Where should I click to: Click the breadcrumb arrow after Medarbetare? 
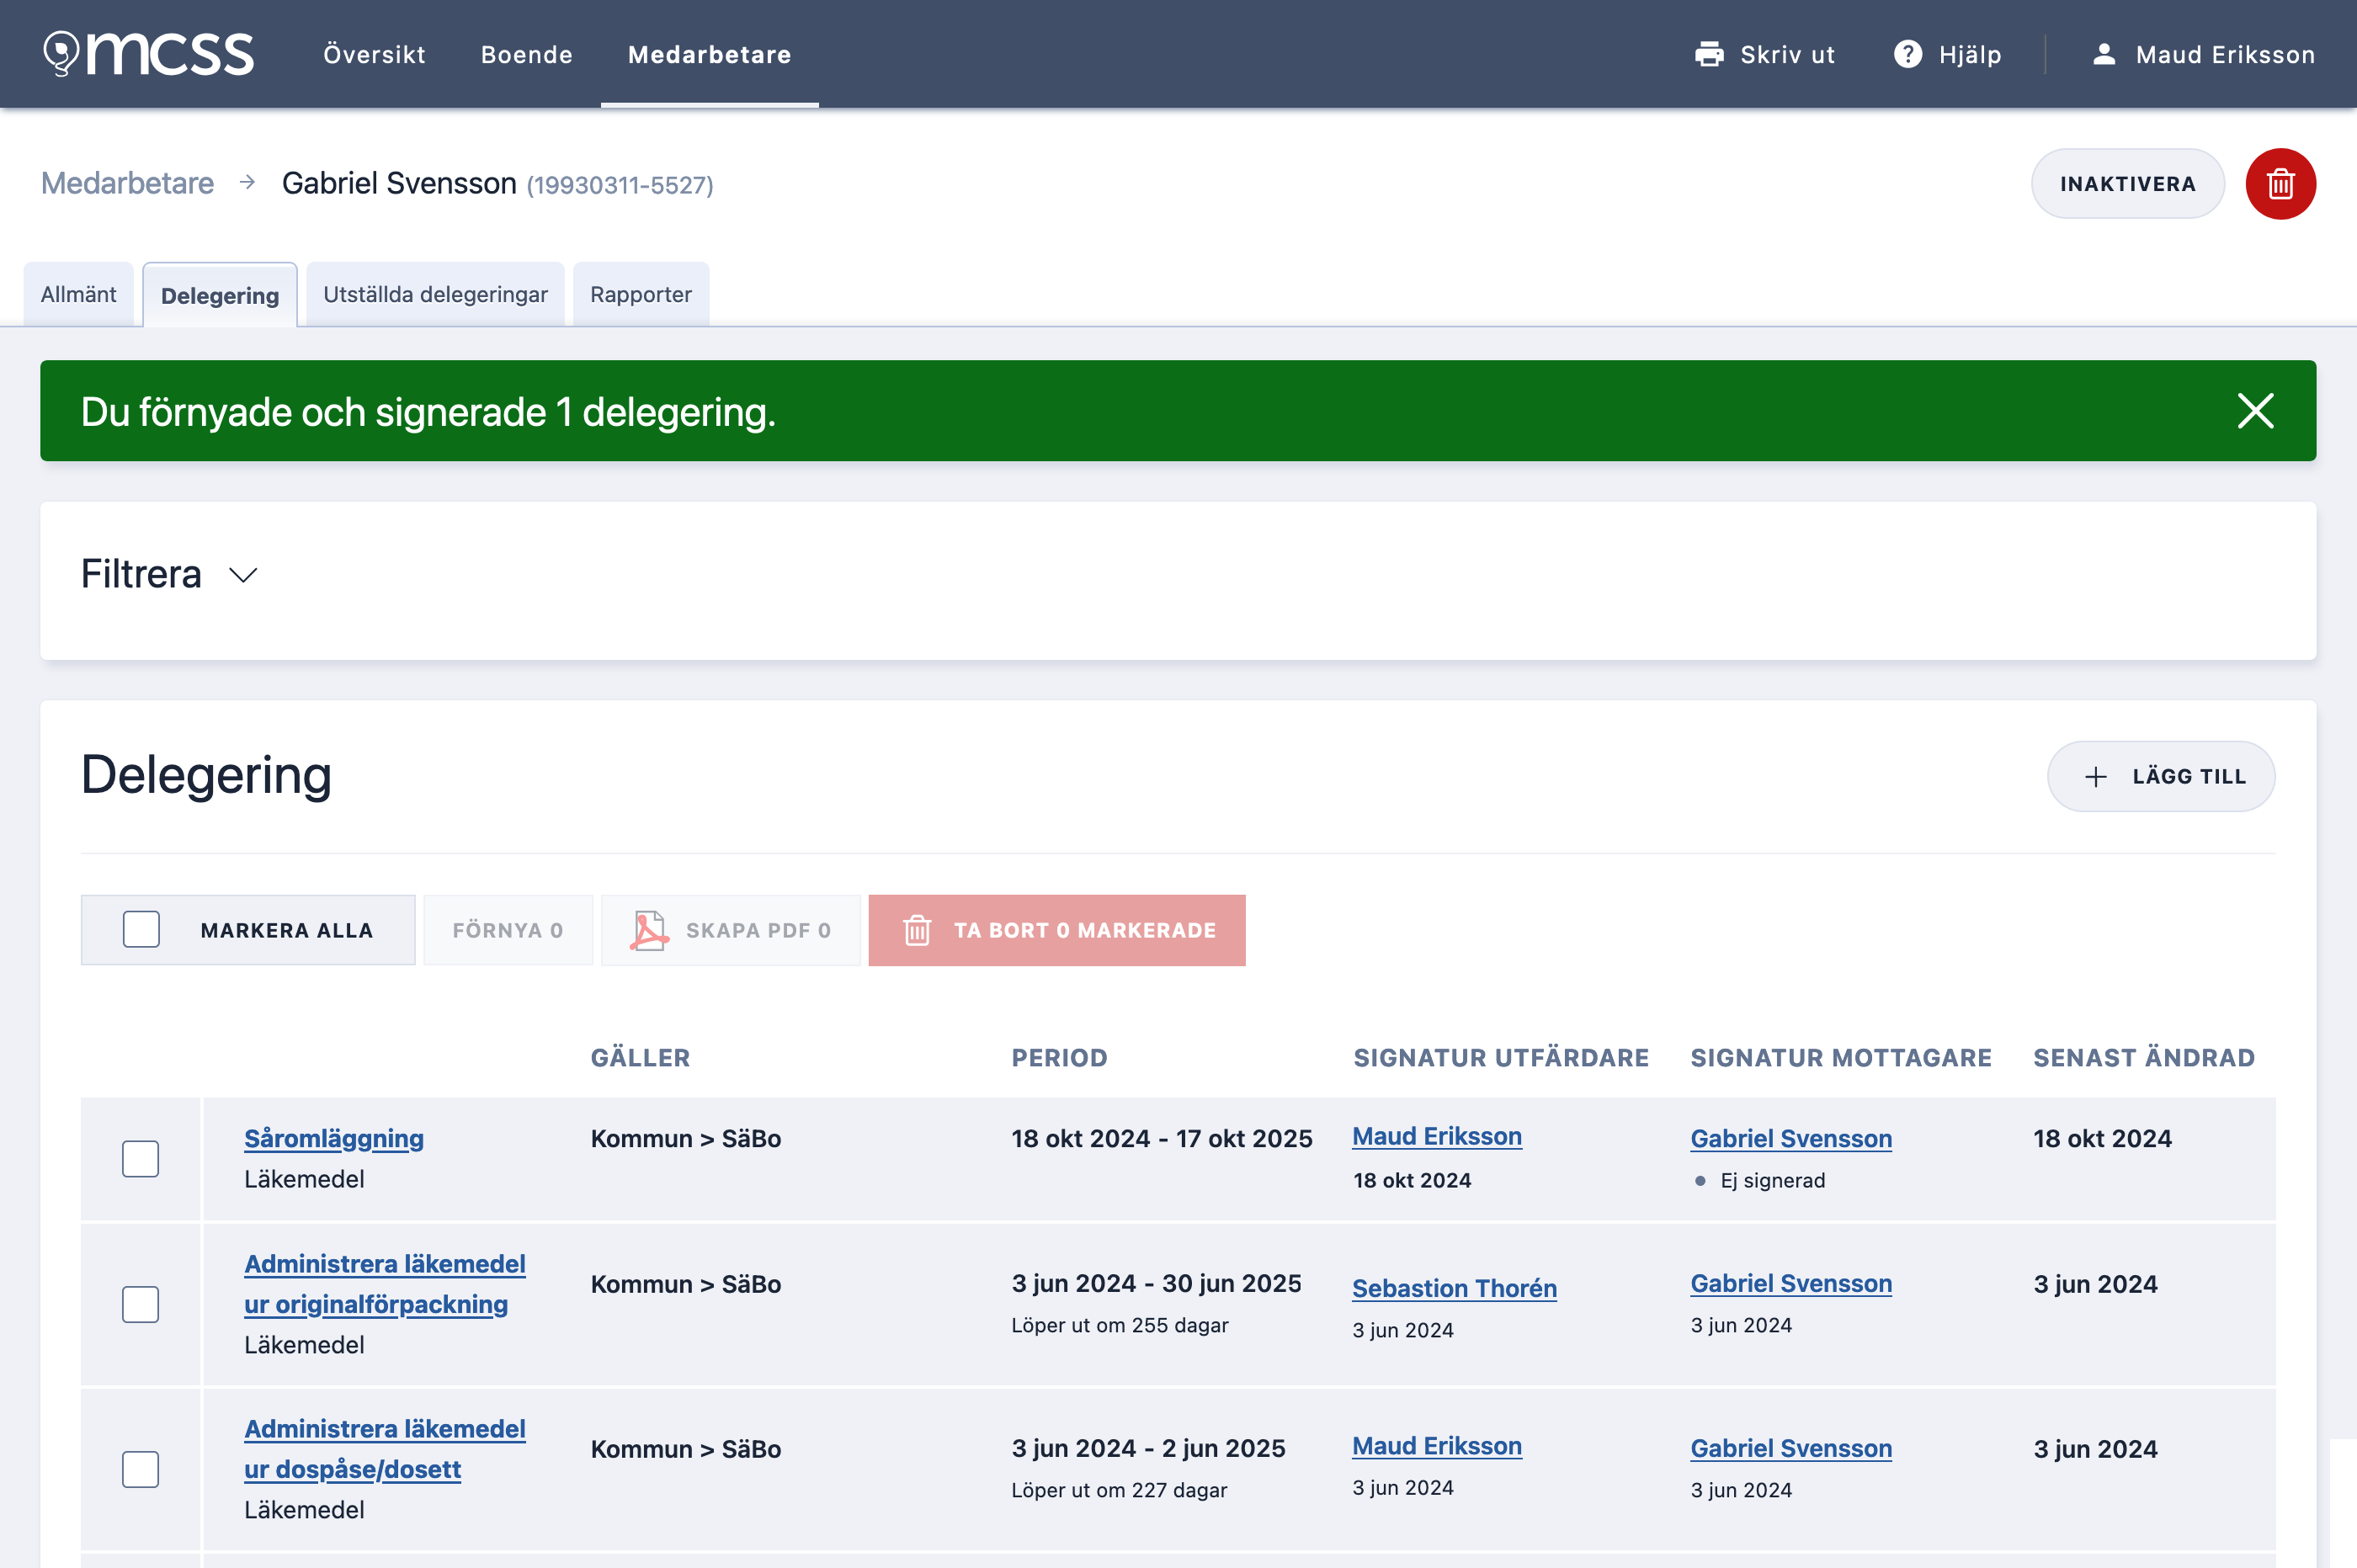point(247,183)
